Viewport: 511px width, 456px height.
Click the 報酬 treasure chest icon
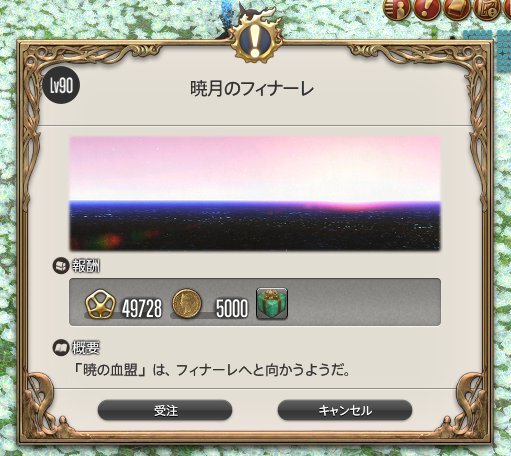click(61, 266)
